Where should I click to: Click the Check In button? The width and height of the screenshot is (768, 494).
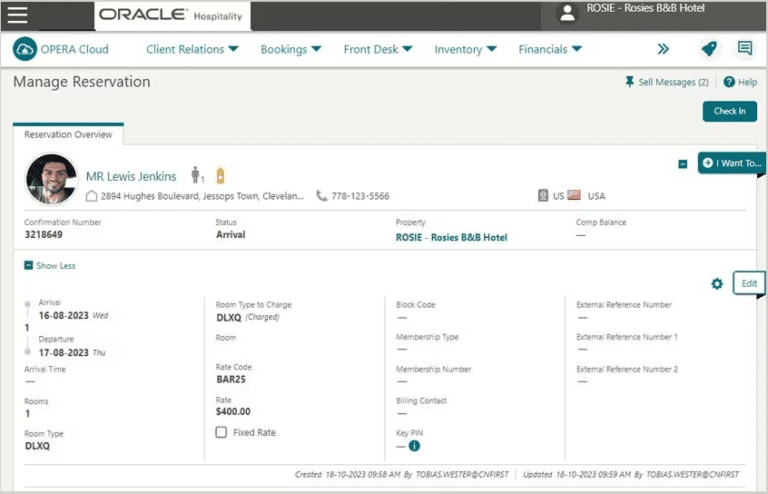pyautogui.click(x=729, y=111)
